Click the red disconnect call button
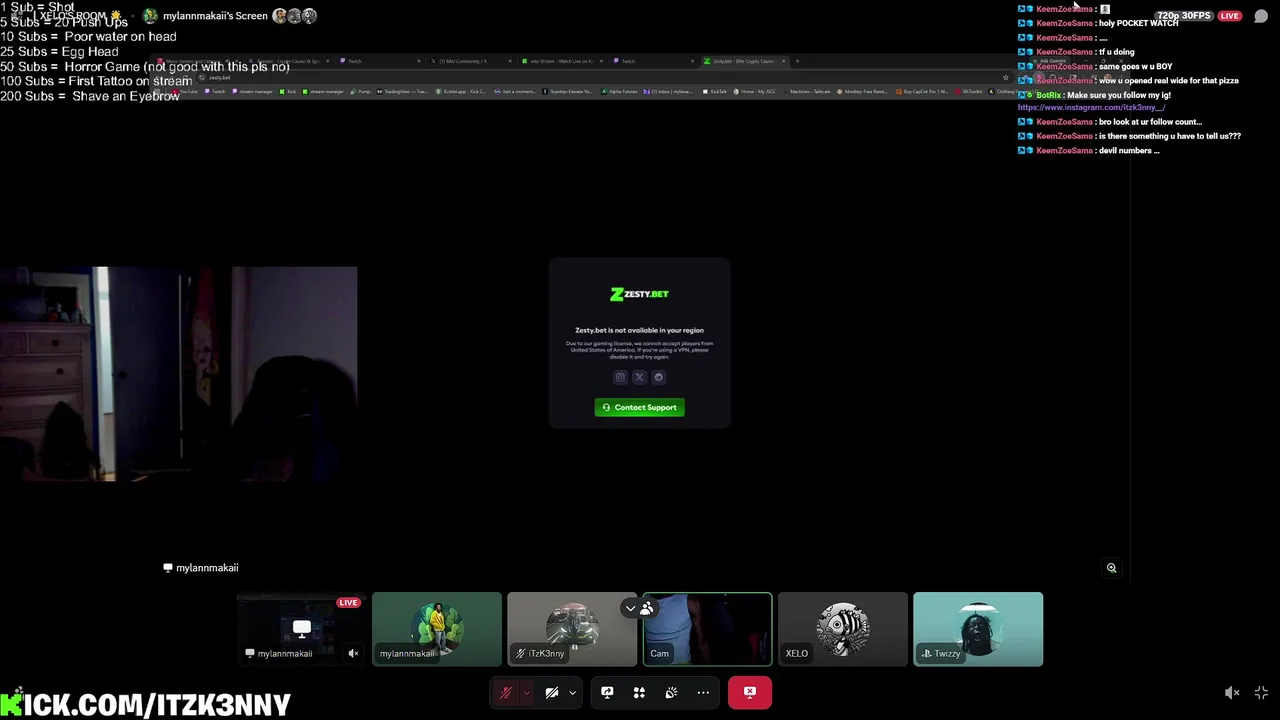Screen dimensions: 1280x720 (x=750, y=692)
